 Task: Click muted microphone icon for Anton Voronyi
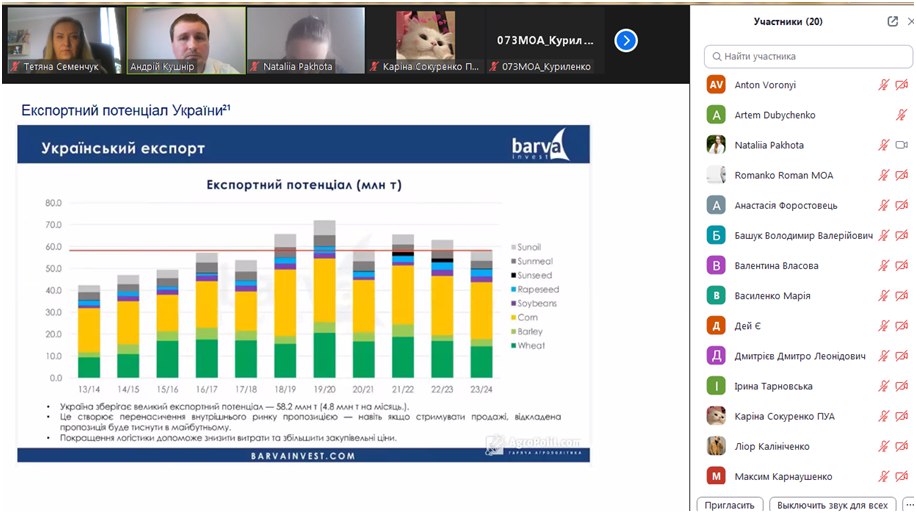point(883,85)
